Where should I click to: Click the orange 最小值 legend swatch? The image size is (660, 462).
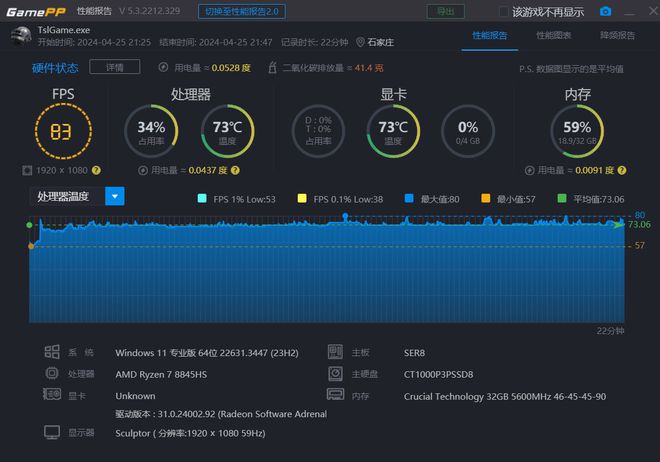485,198
